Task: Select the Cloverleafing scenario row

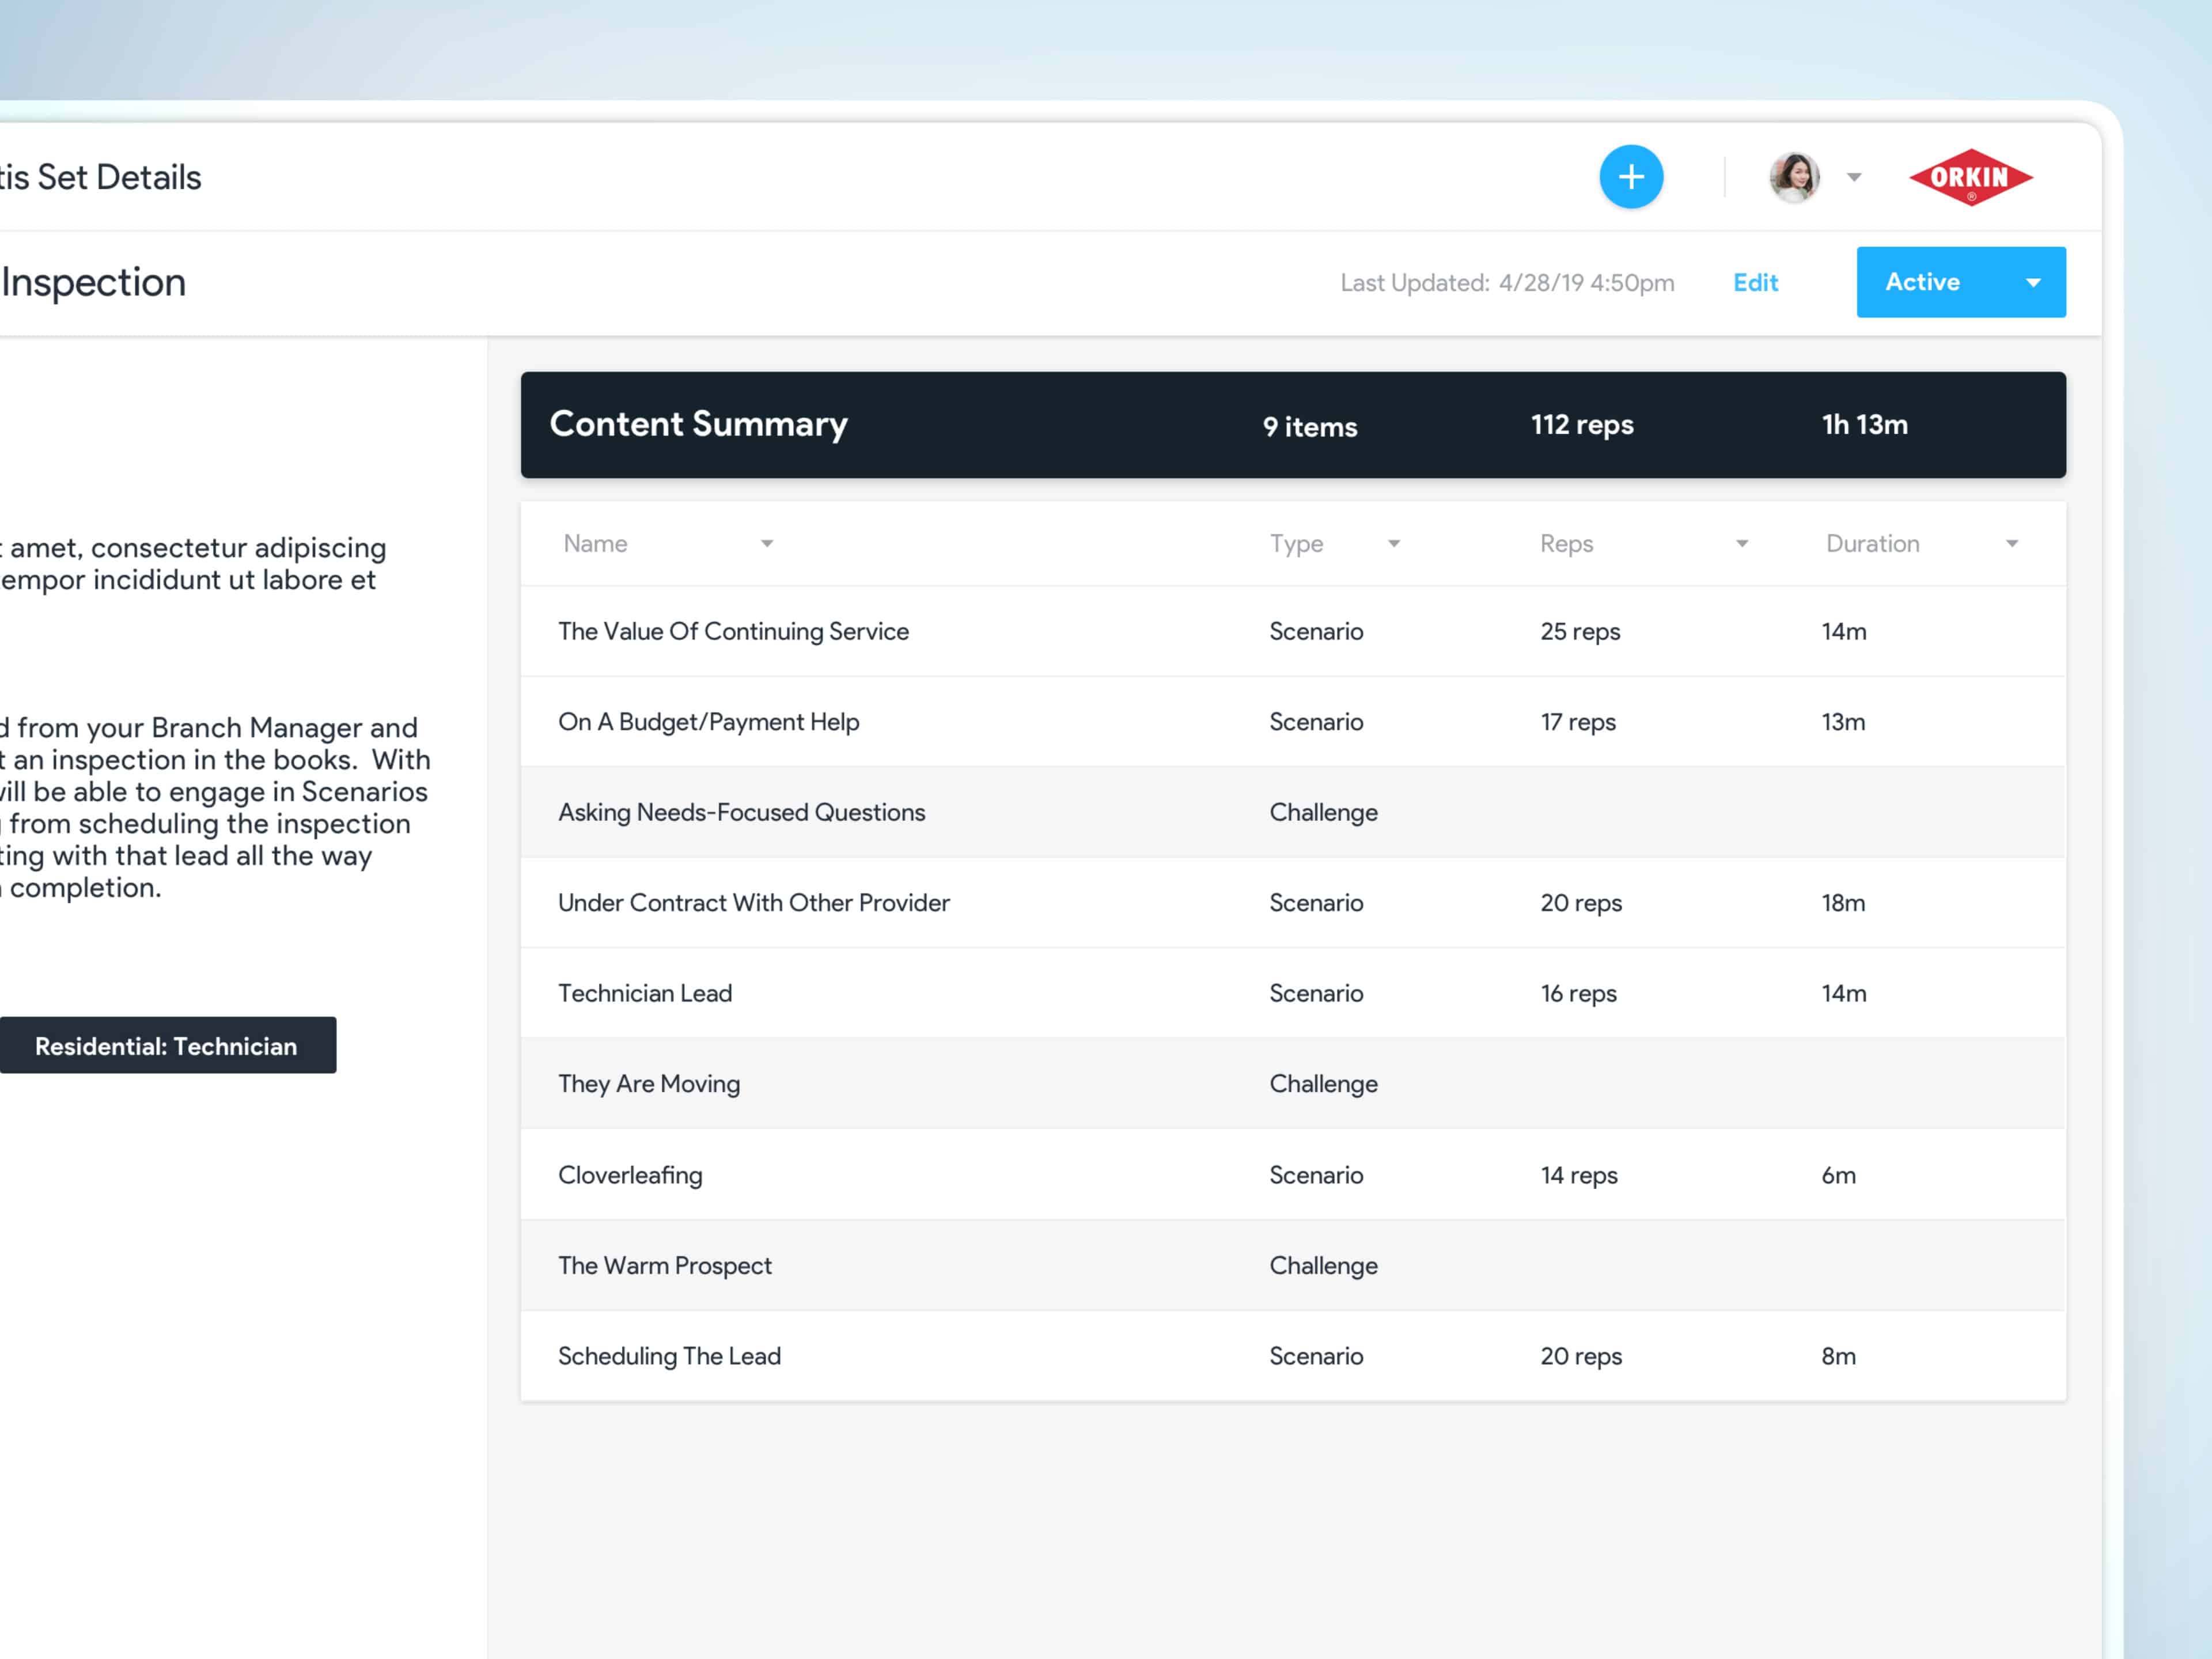Action: (630, 1175)
